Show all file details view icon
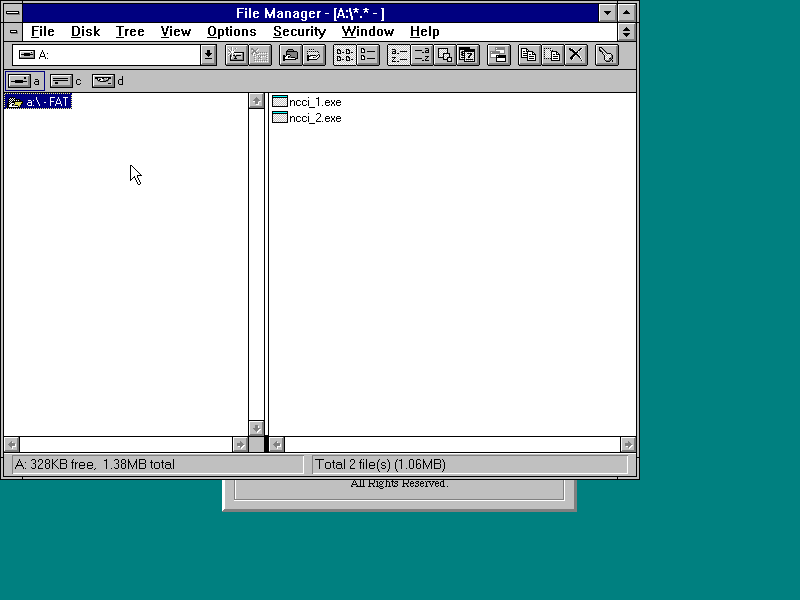Screen dimensions: 800x600 coord(368,55)
